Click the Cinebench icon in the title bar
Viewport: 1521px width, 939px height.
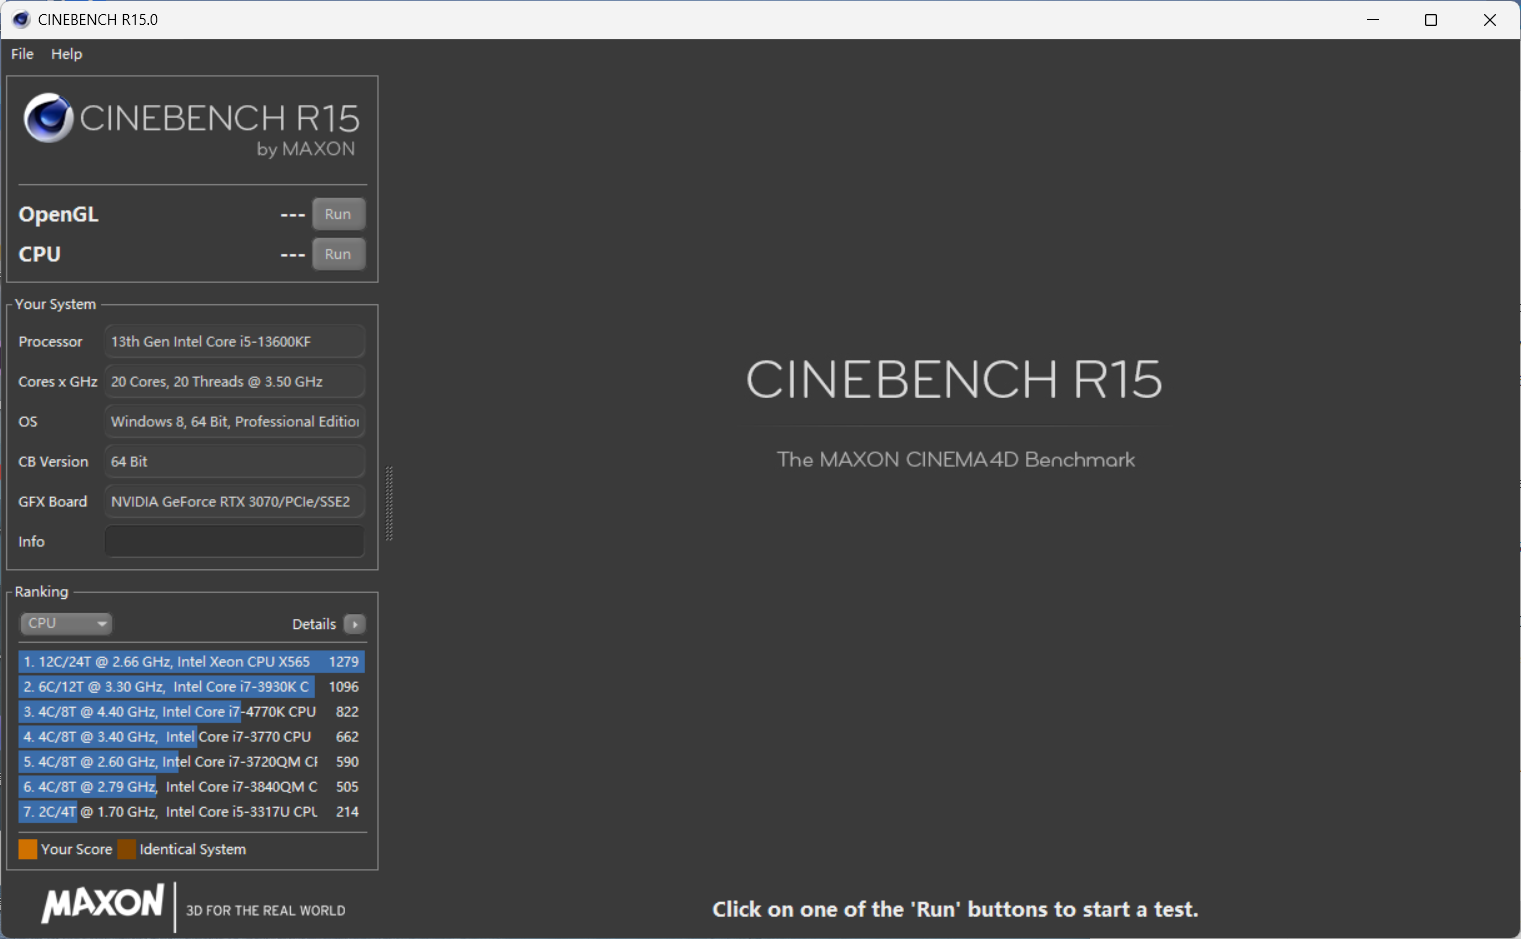[20, 19]
